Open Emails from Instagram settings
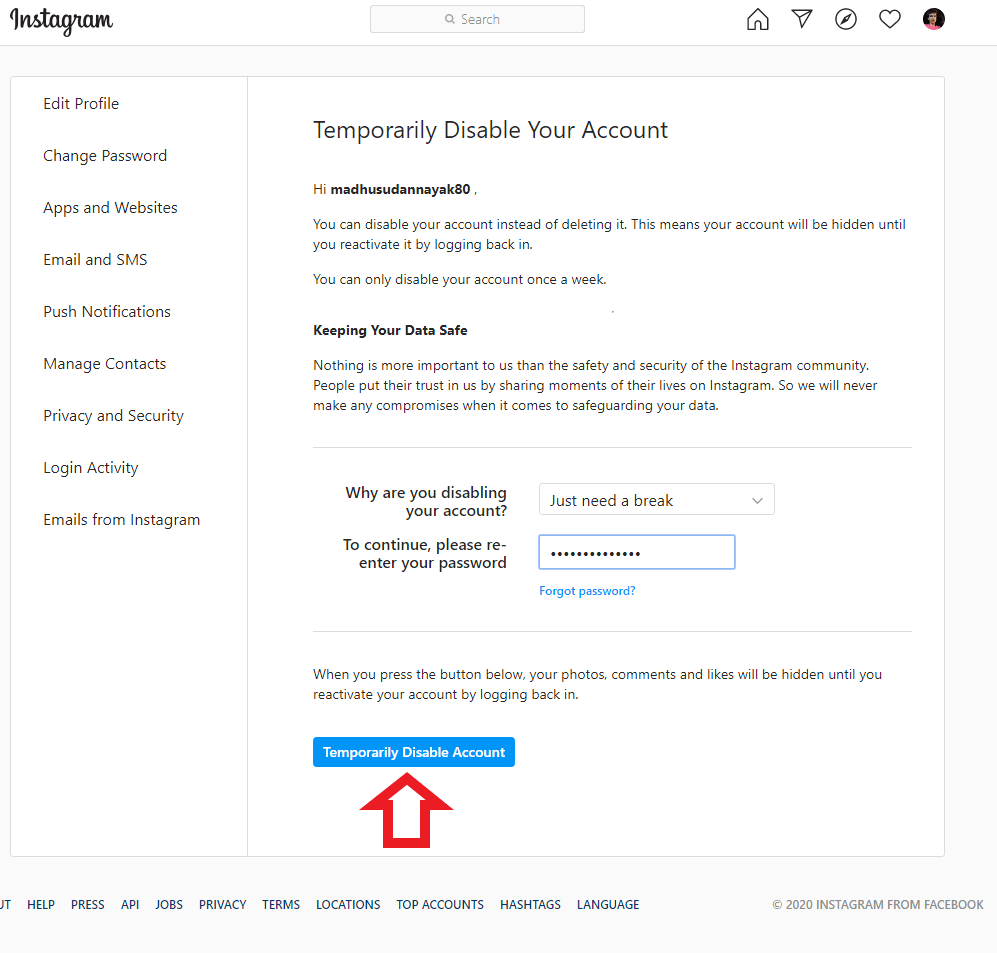997x953 pixels. point(121,520)
